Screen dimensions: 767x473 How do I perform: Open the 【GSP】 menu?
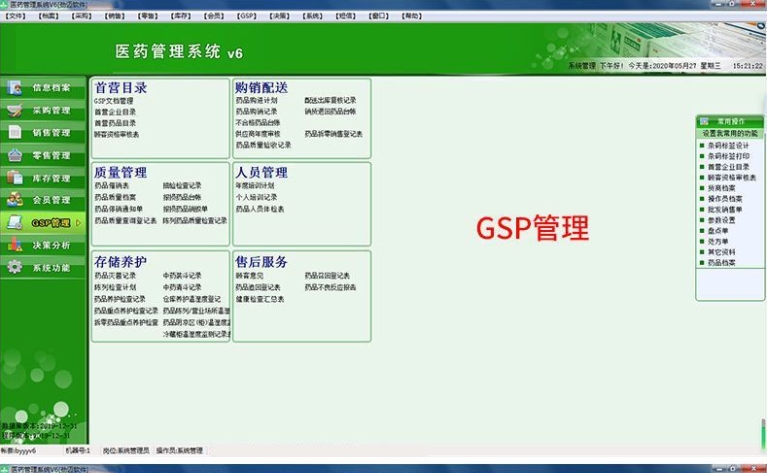click(x=247, y=16)
